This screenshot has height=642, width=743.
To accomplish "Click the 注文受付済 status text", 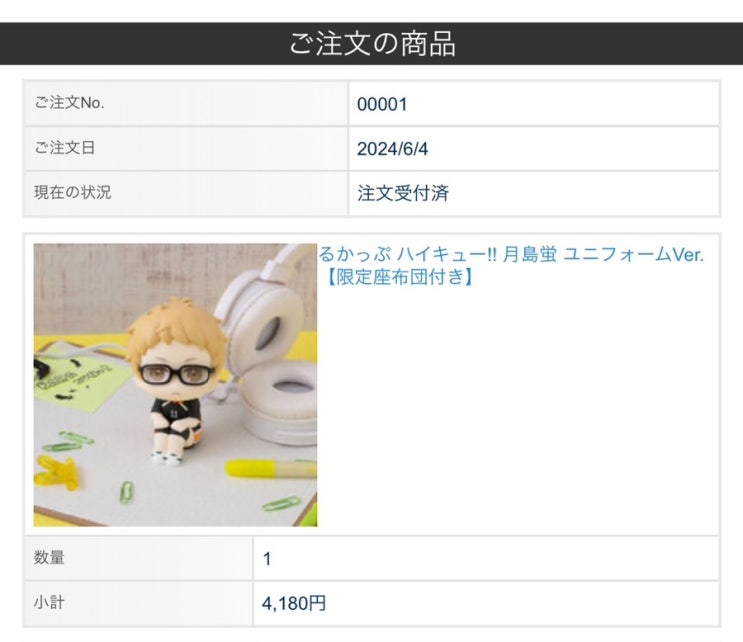I will 403,193.
